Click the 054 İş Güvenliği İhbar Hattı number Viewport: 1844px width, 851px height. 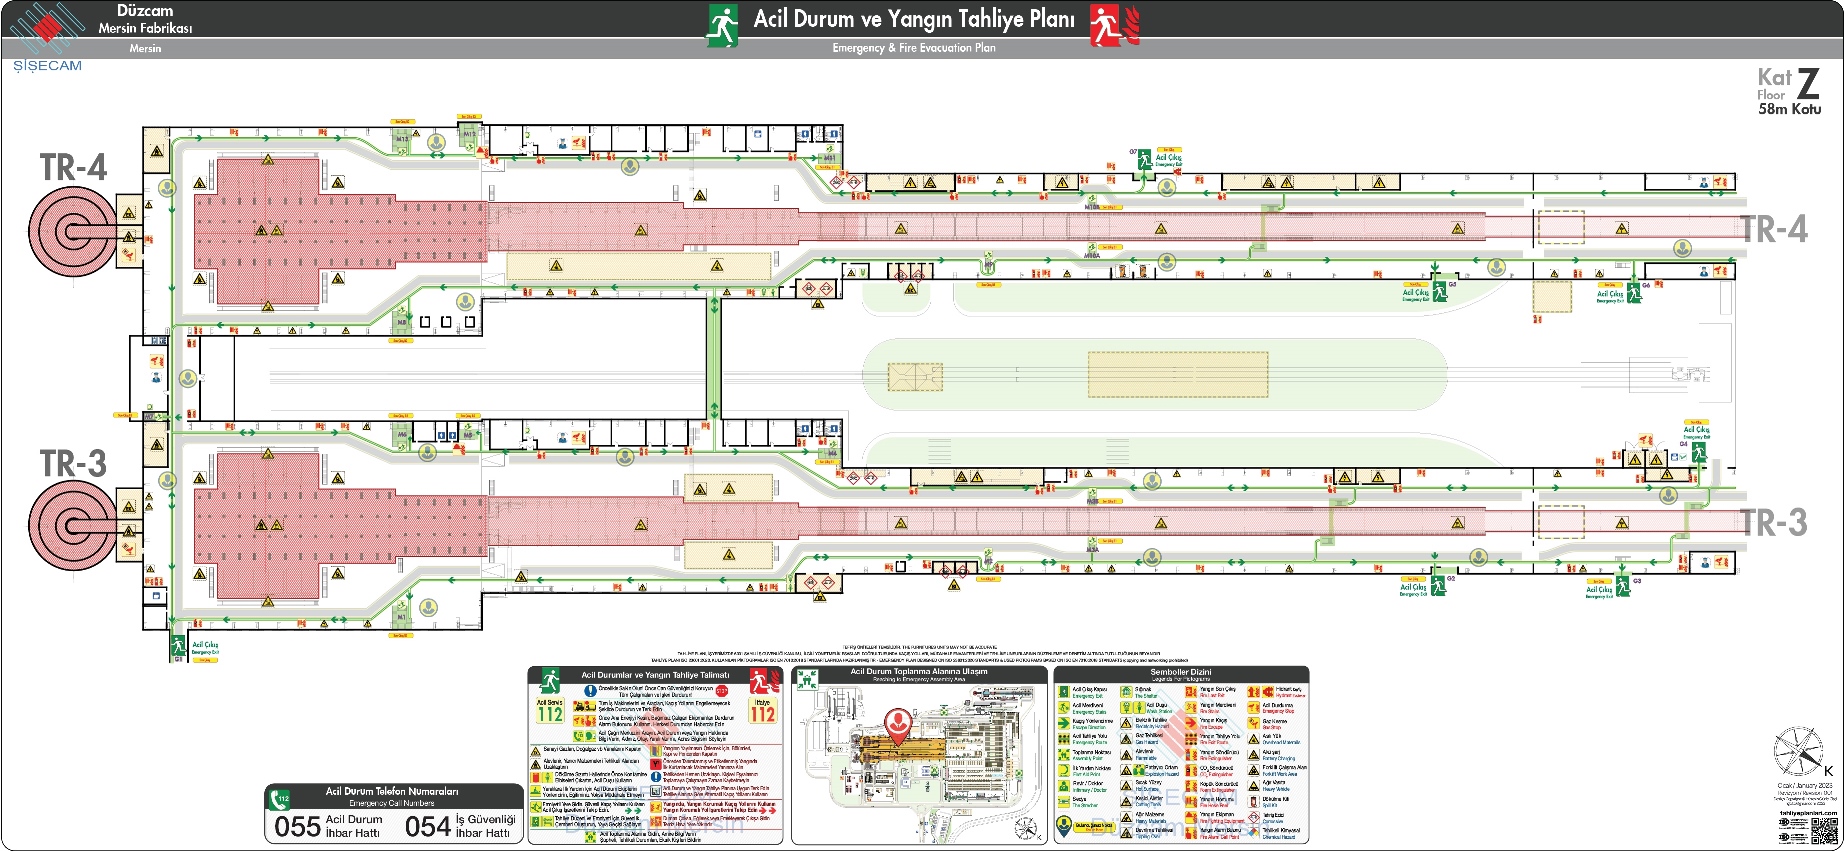coord(428,827)
